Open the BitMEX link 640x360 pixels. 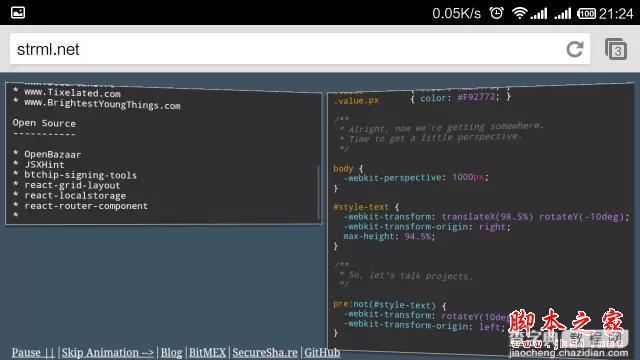coord(207,352)
